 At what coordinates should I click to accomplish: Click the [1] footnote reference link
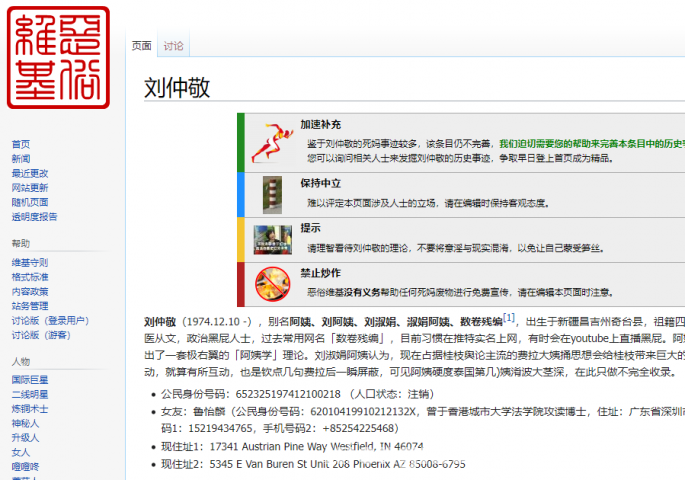coord(509,318)
